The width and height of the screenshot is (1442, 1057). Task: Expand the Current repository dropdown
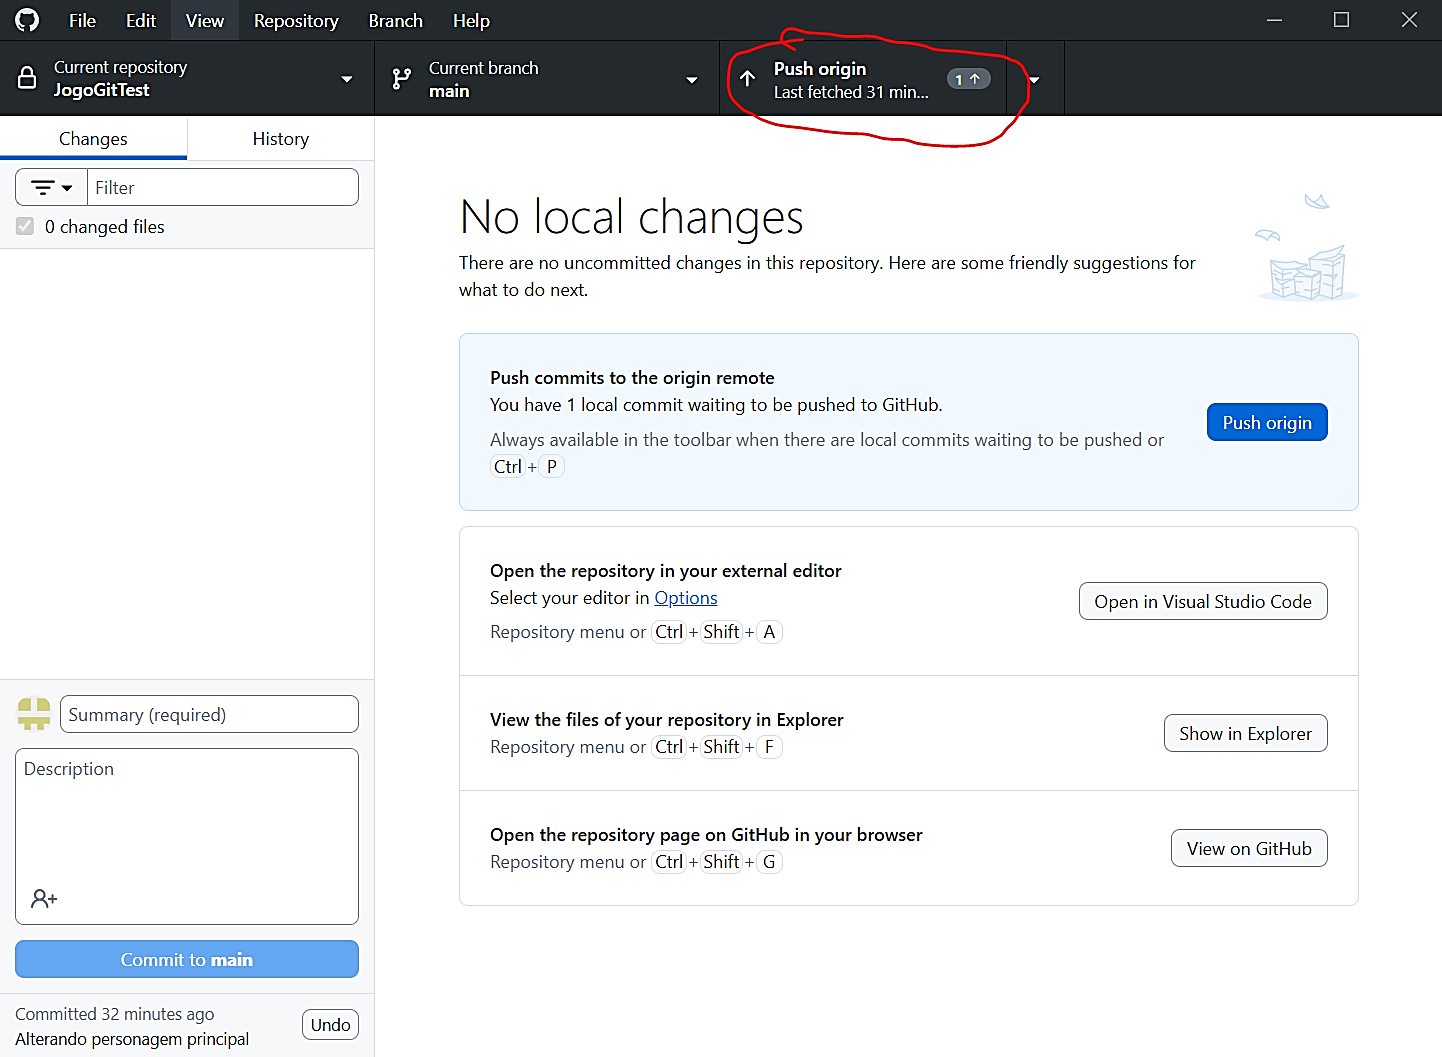click(x=346, y=79)
